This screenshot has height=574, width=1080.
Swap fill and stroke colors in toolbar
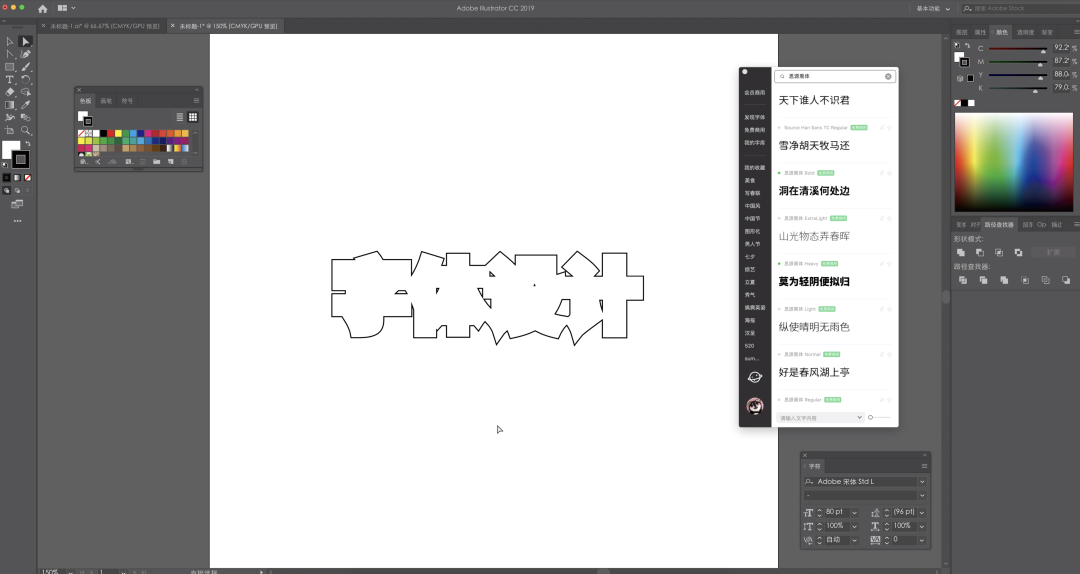click(x=27, y=145)
